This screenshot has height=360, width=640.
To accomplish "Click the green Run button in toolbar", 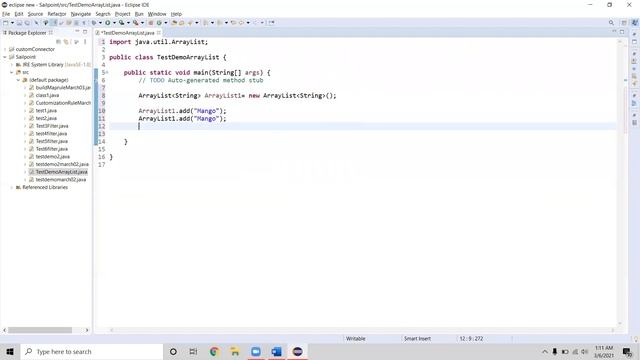I will [x=108, y=23].
